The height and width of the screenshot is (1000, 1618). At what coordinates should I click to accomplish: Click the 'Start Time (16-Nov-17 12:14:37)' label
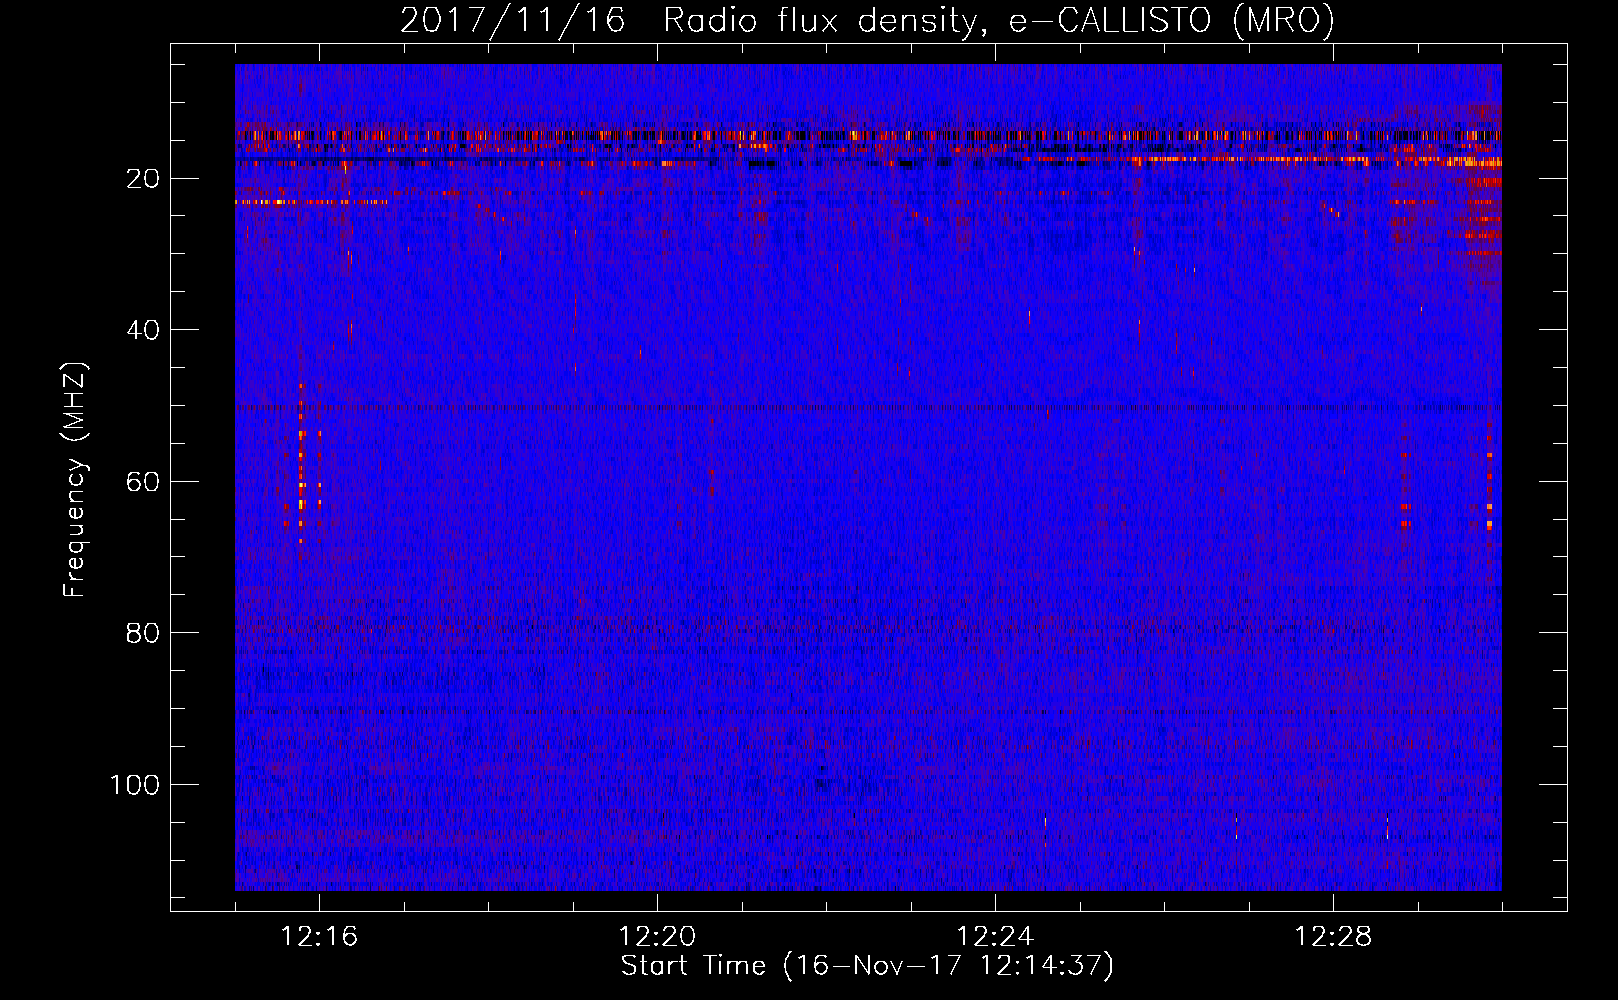pos(867,966)
